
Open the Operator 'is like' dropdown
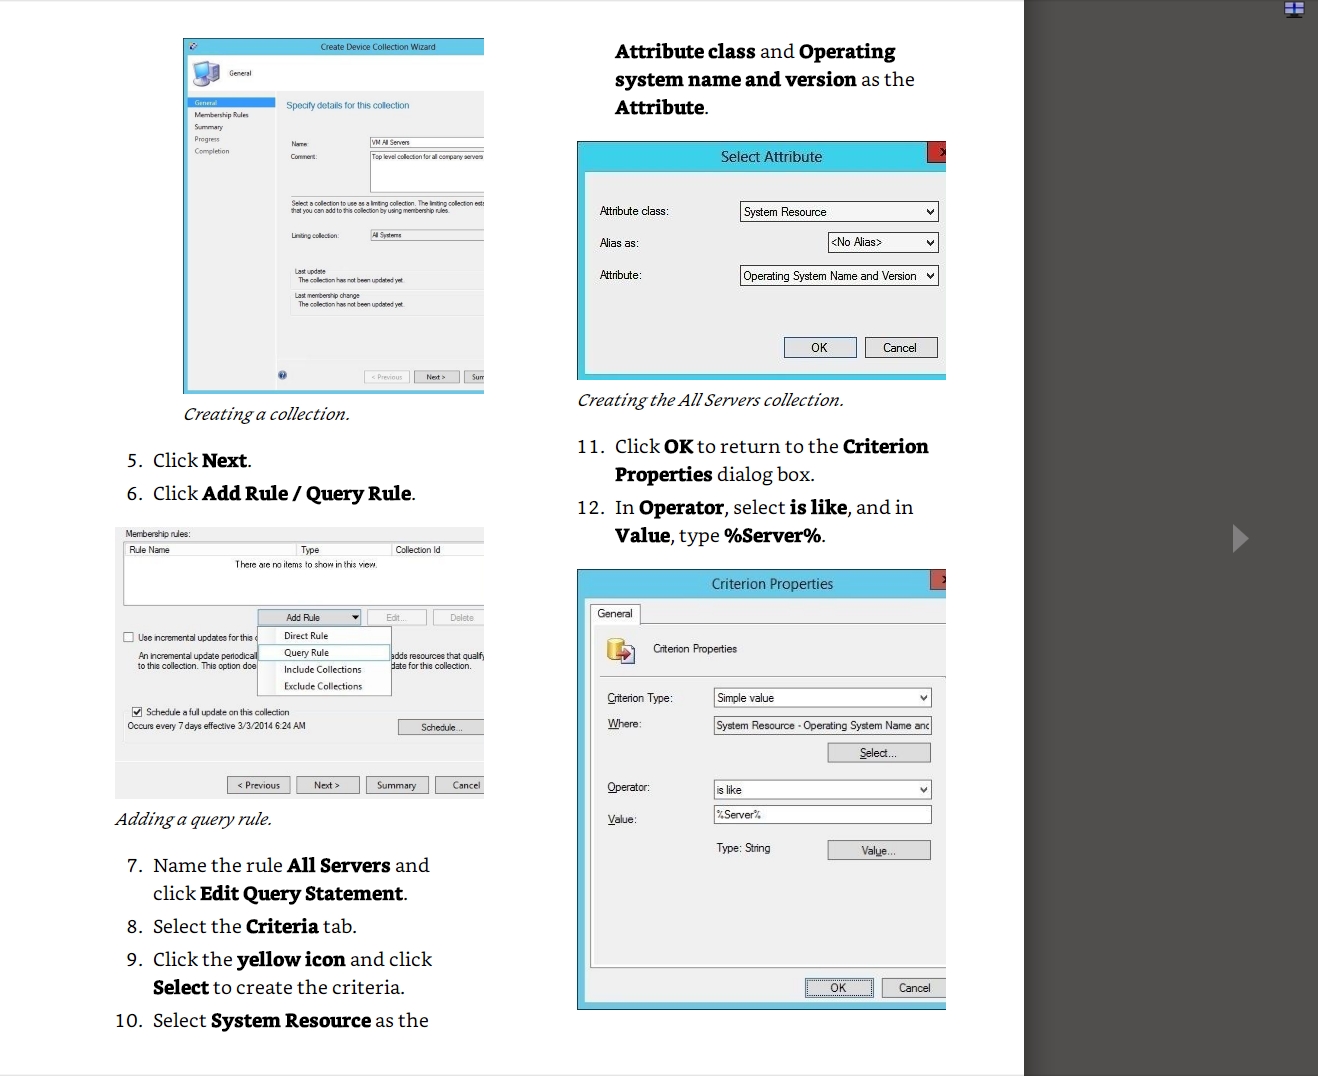click(x=822, y=790)
